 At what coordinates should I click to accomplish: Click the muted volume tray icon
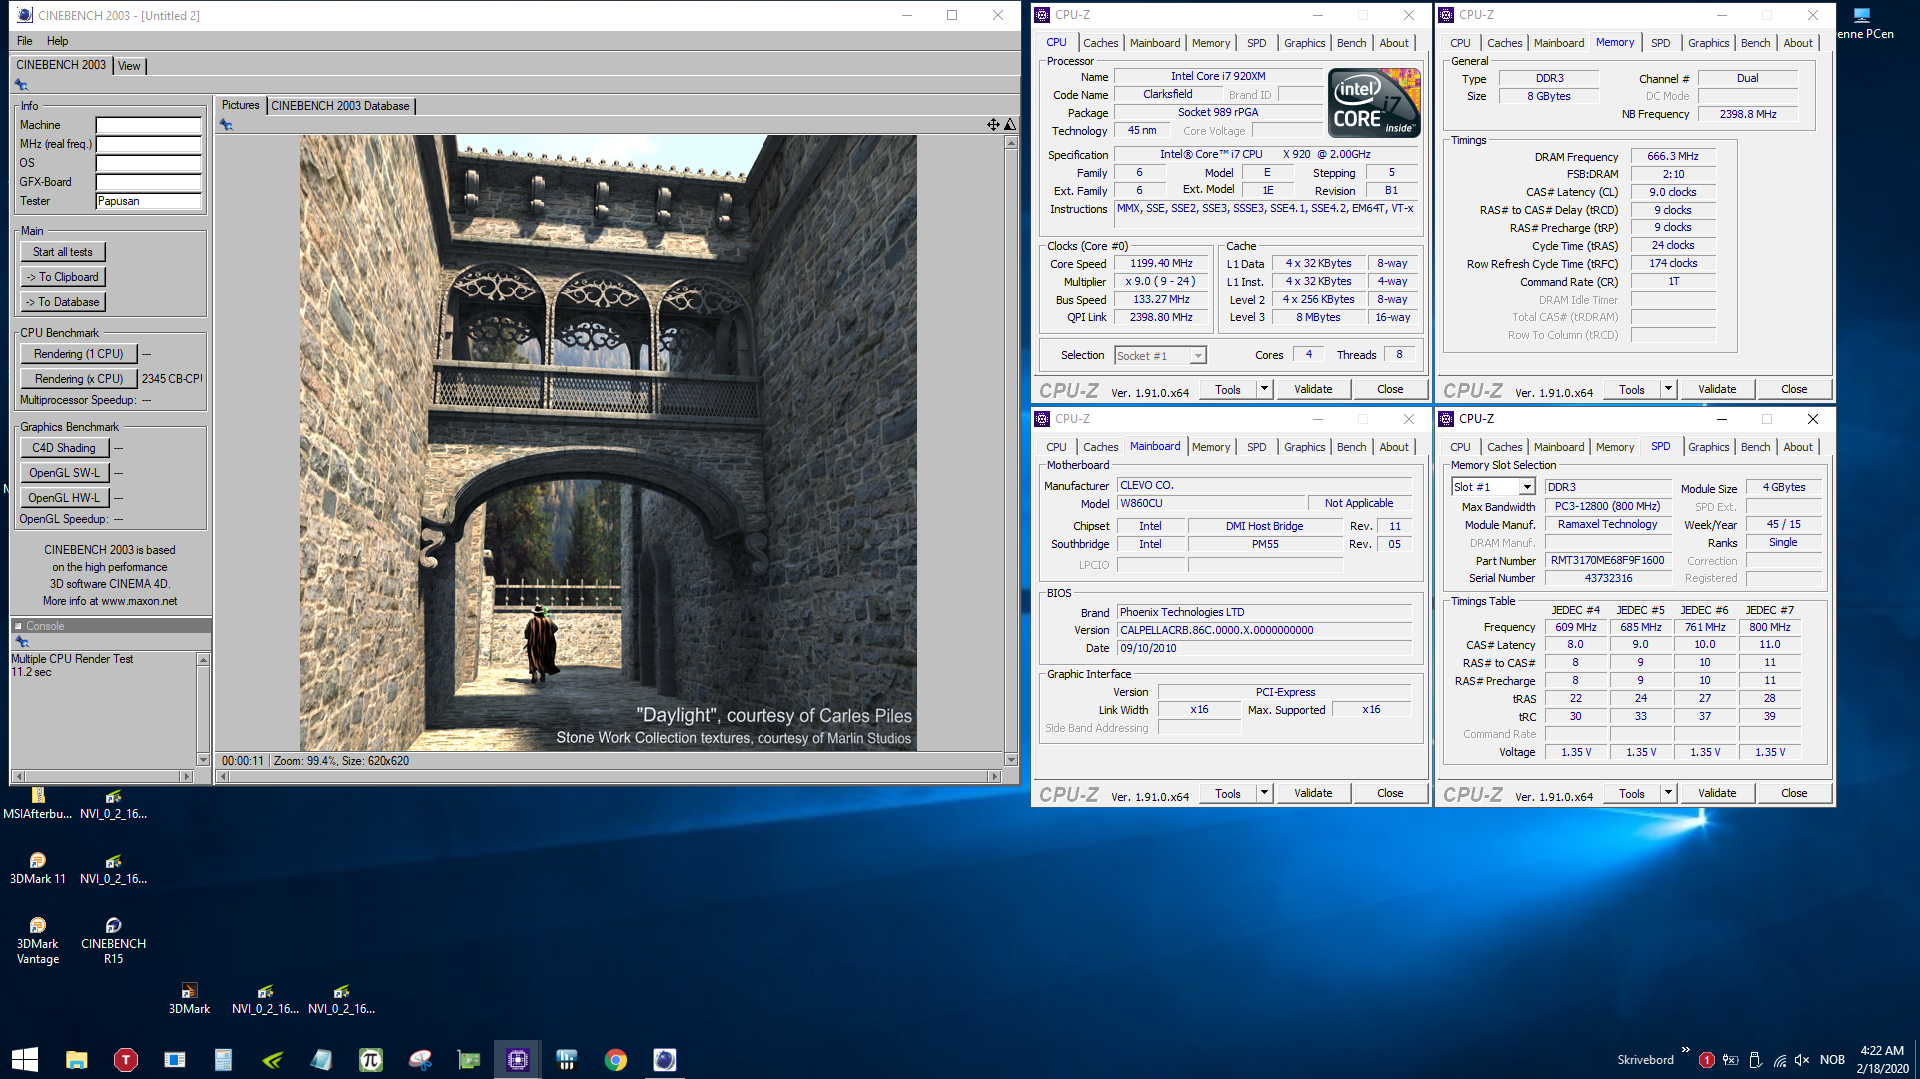1802,1060
